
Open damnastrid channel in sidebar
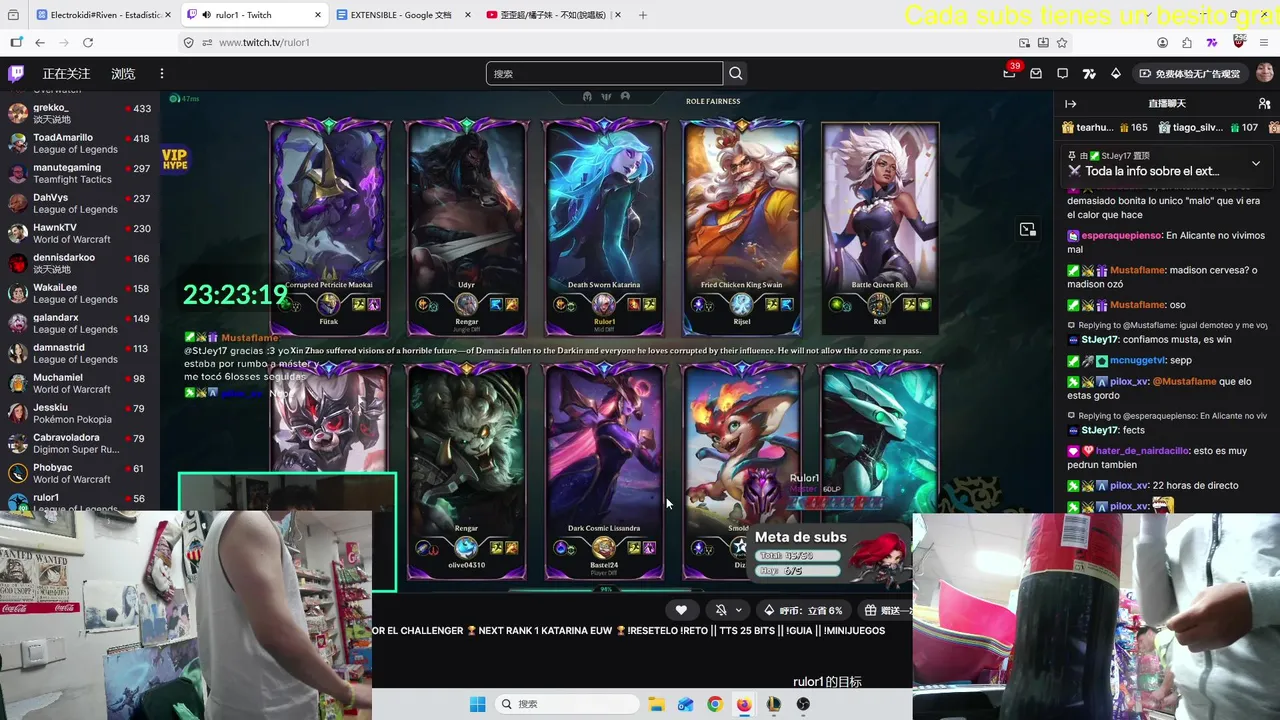click(x=80, y=353)
